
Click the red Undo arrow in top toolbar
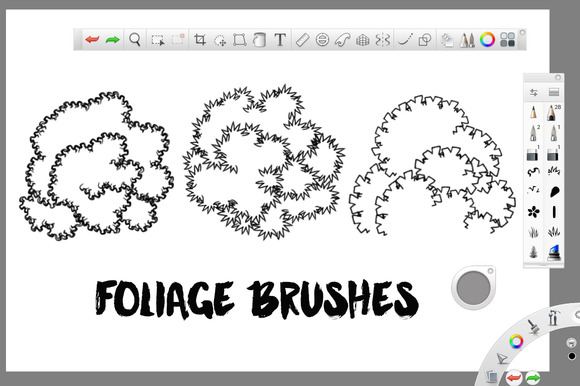tap(92, 39)
